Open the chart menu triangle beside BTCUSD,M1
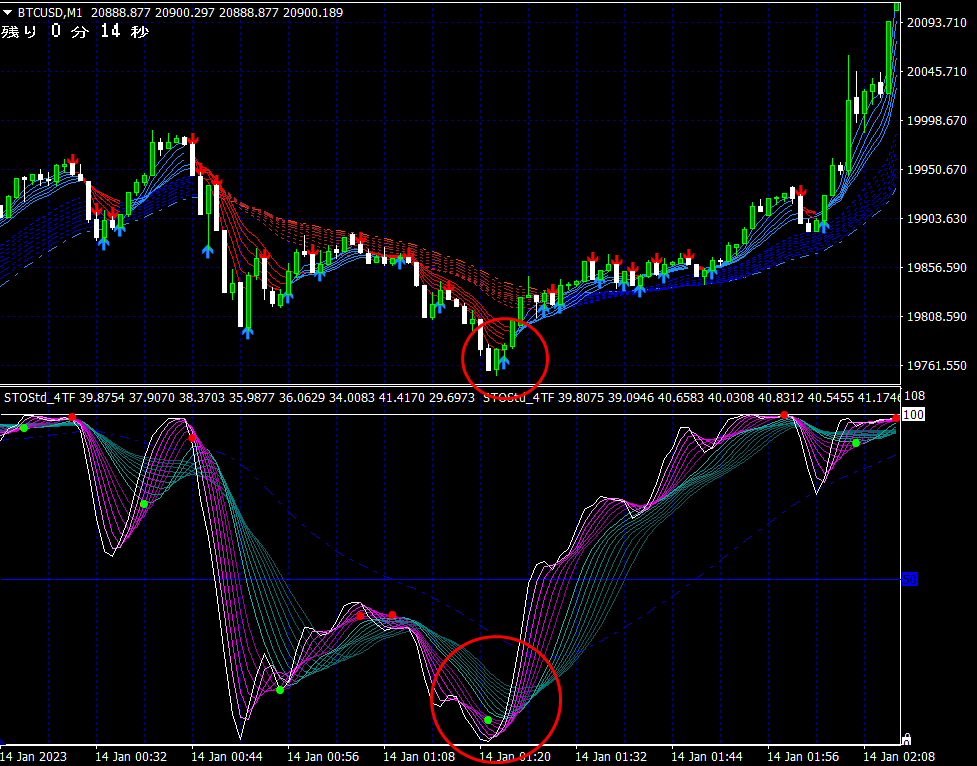 [x=8, y=12]
